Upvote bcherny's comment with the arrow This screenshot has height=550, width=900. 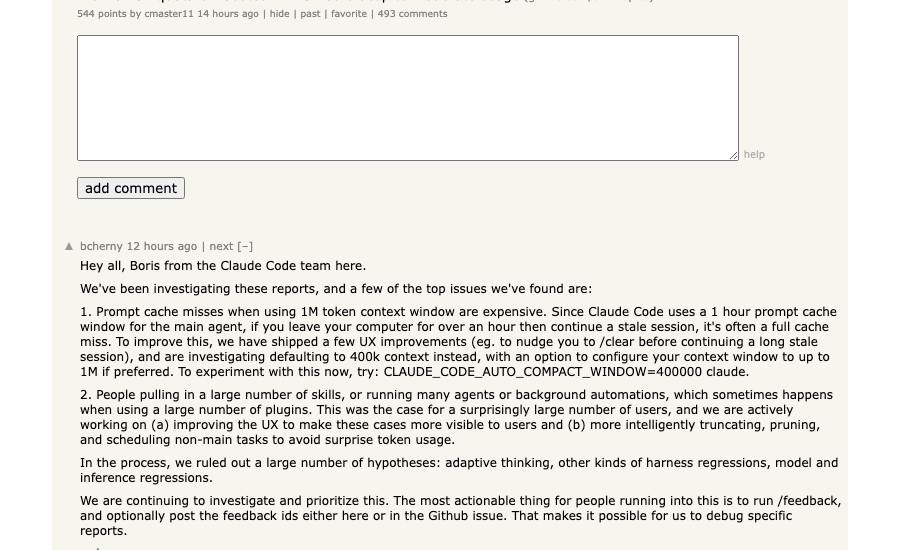pyautogui.click(x=69, y=246)
